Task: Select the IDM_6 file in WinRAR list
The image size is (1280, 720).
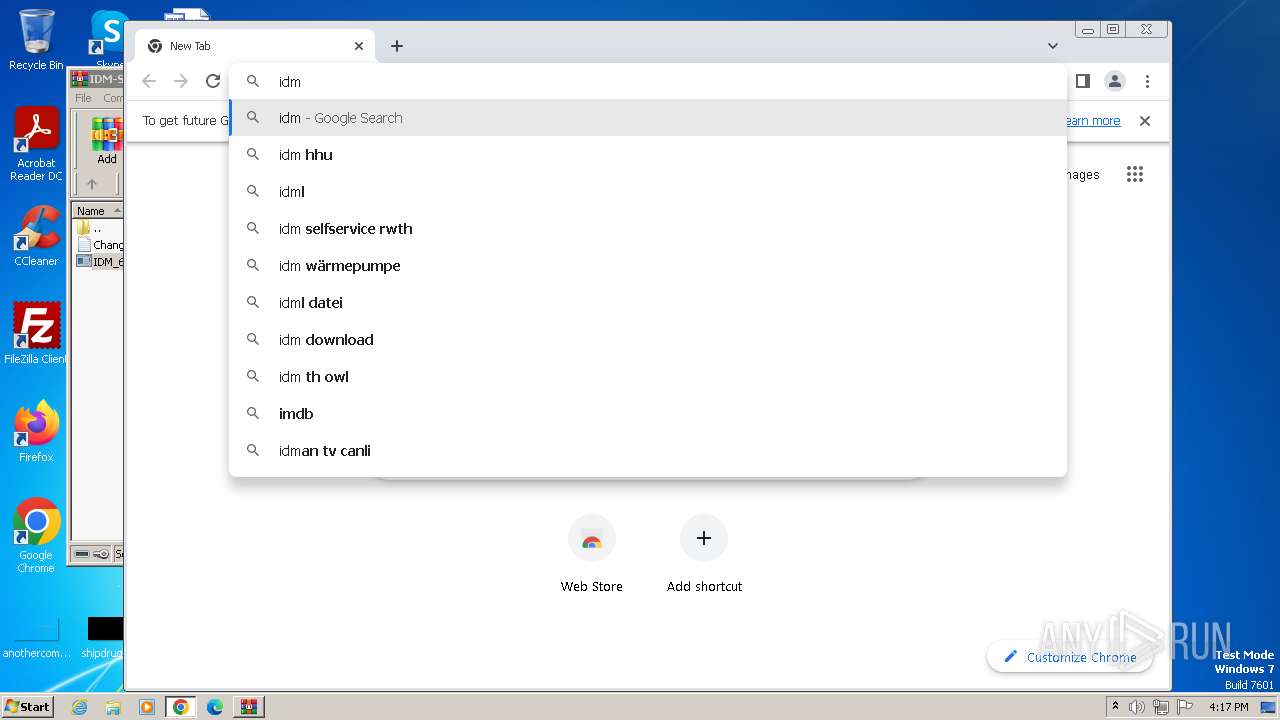Action: pos(99,262)
